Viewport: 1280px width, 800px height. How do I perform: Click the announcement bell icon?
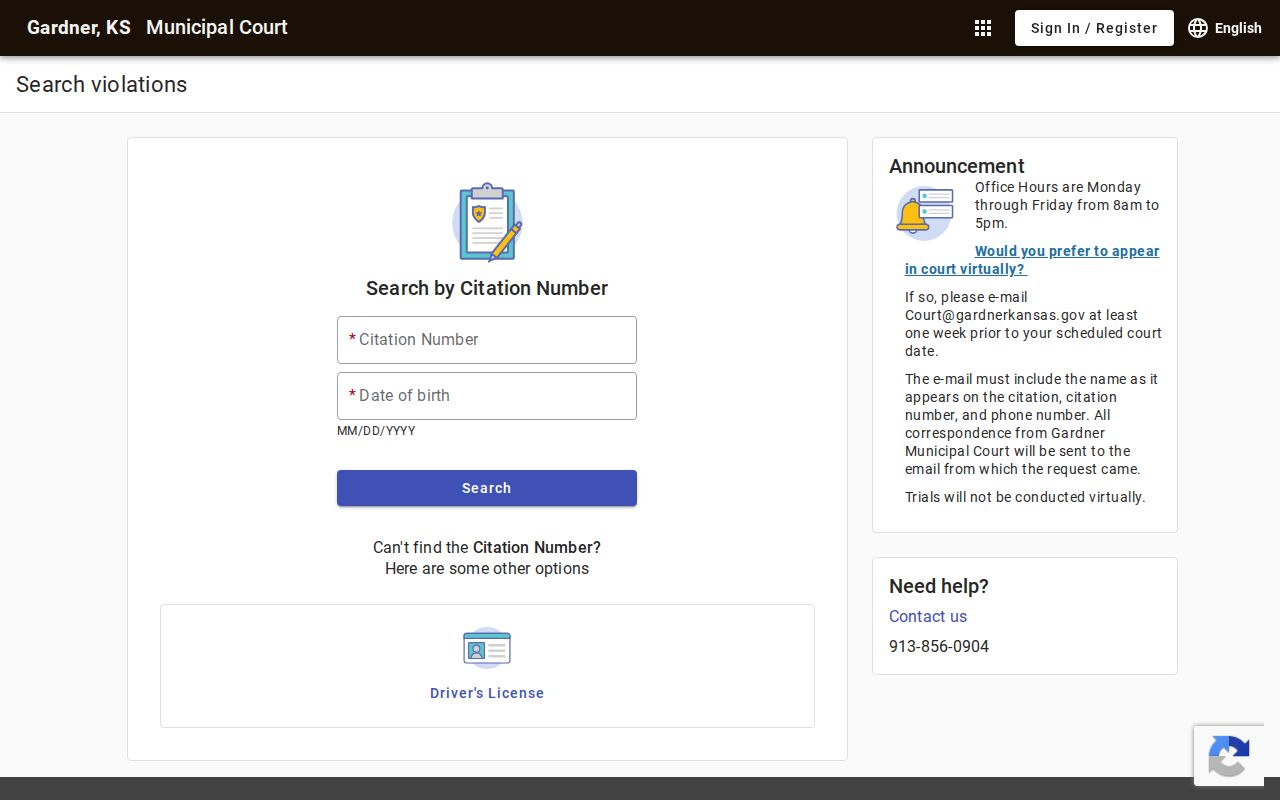pyautogui.click(x=925, y=213)
